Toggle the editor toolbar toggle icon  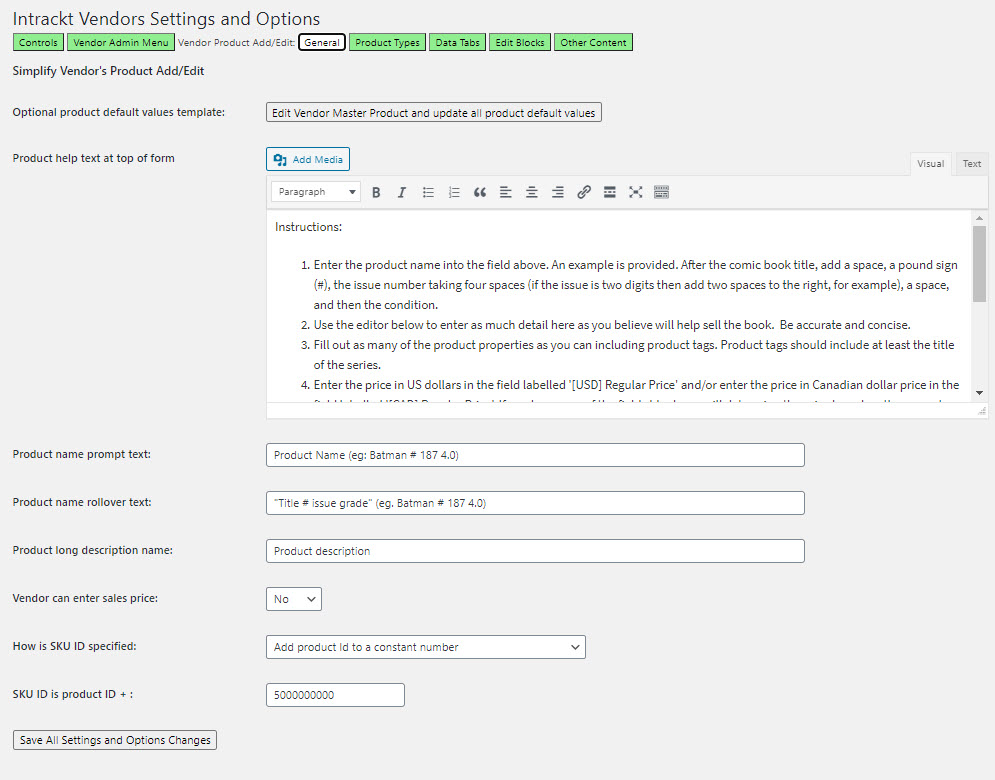[661, 192]
